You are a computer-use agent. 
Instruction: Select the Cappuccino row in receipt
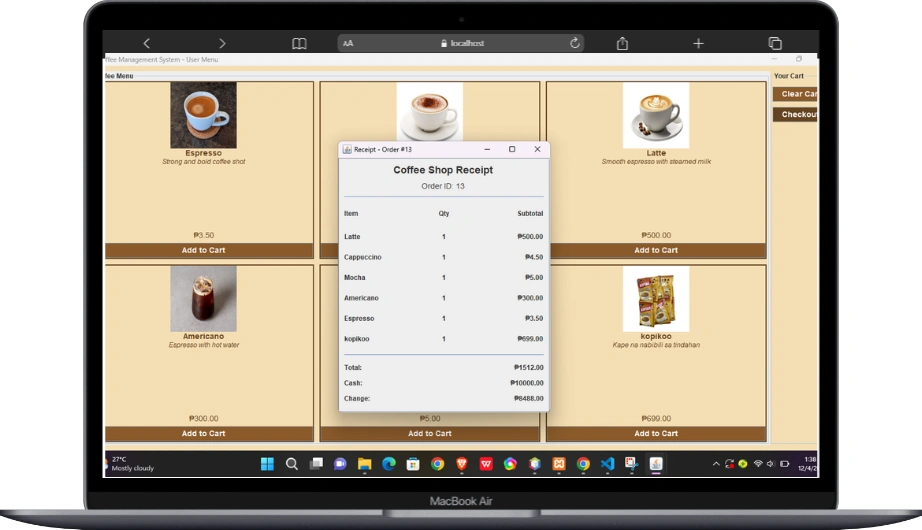click(x=443, y=257)
